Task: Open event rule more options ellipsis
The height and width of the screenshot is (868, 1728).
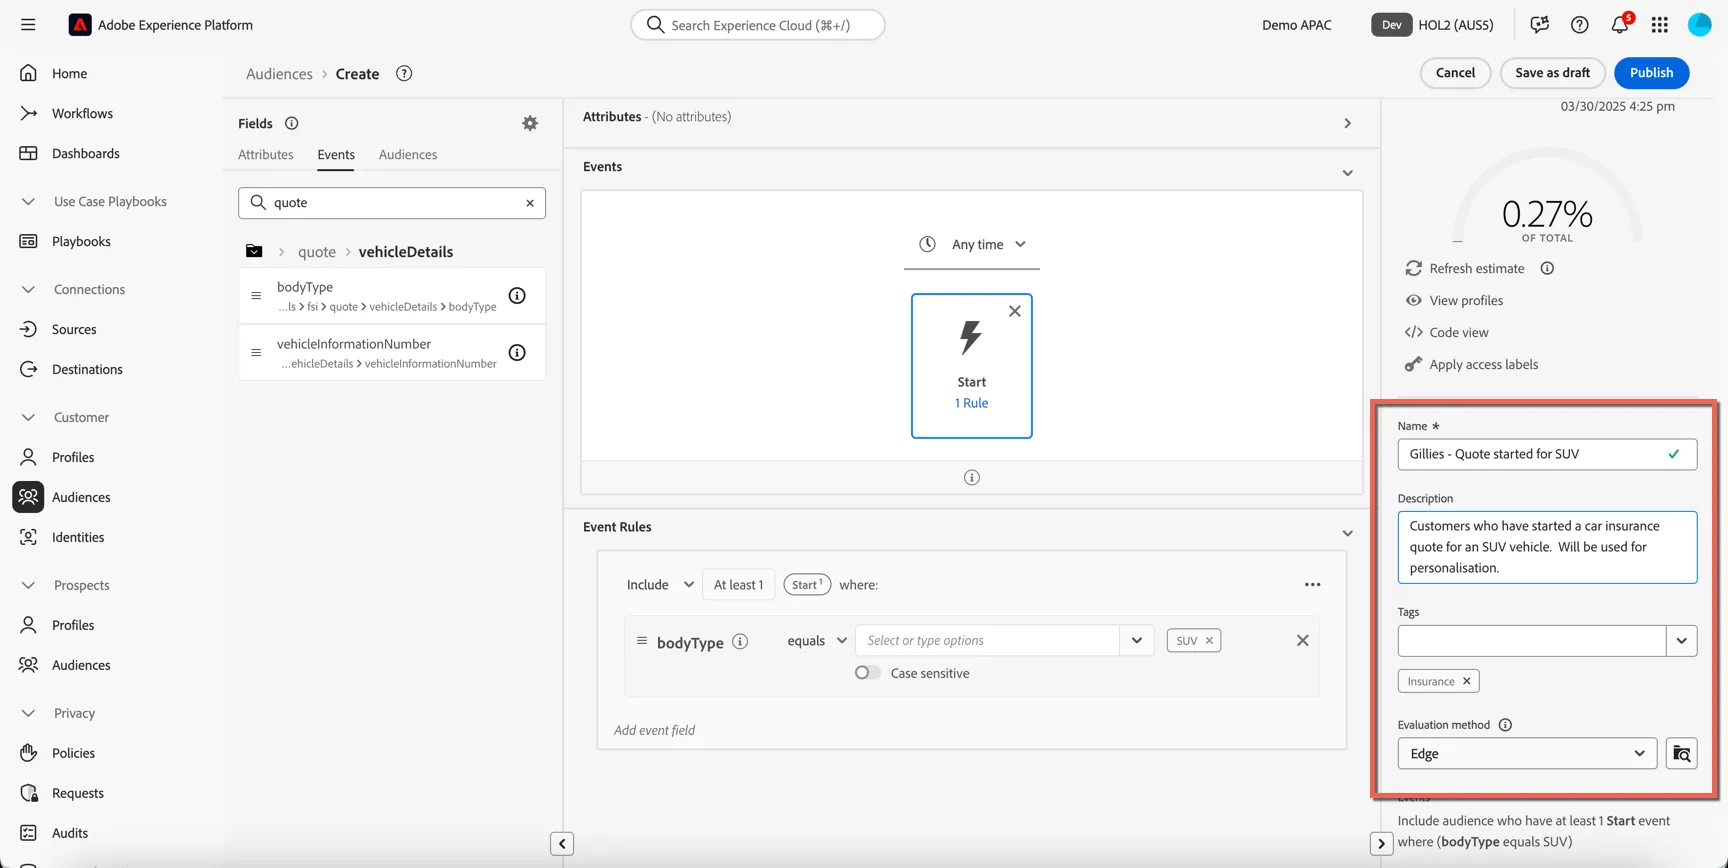Action: tap(1312, 585)
